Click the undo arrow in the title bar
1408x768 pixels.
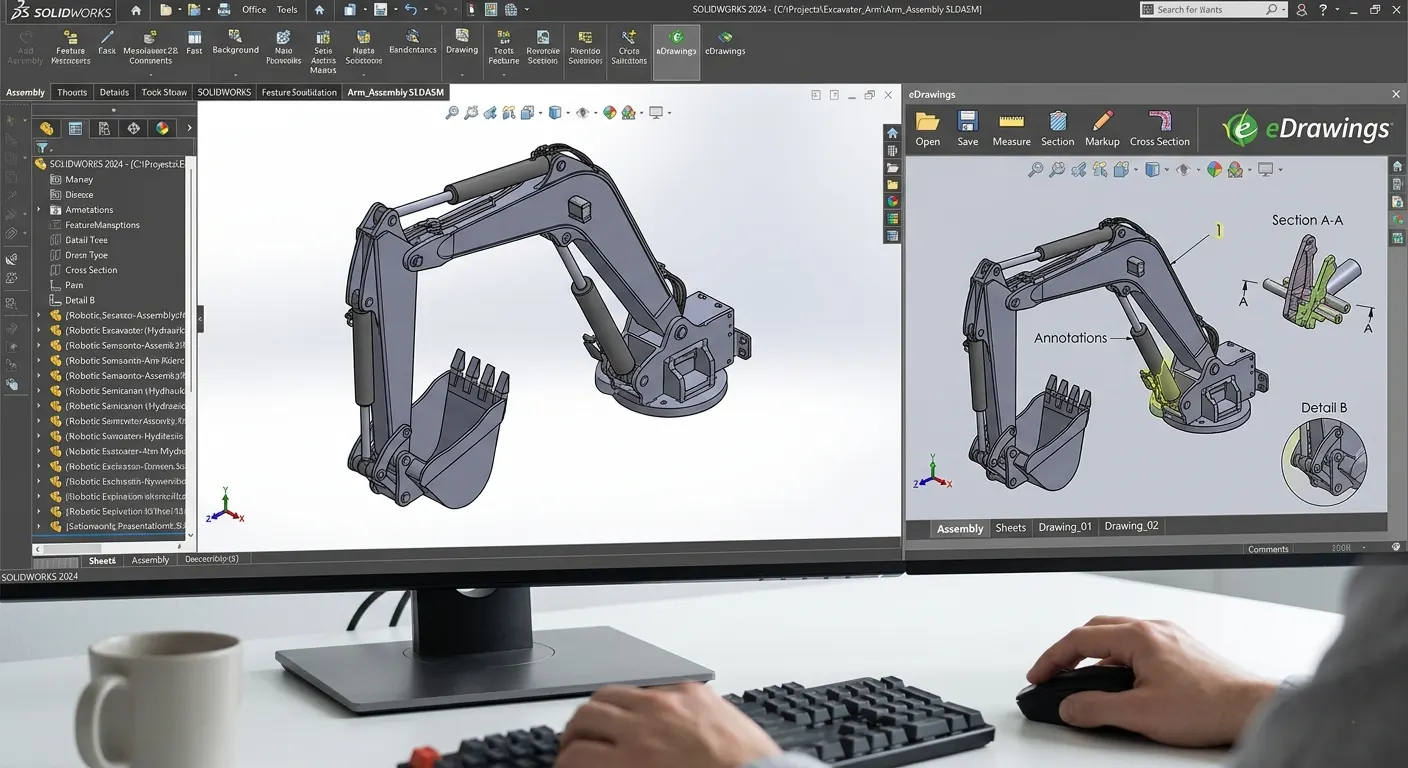(411, 10)
